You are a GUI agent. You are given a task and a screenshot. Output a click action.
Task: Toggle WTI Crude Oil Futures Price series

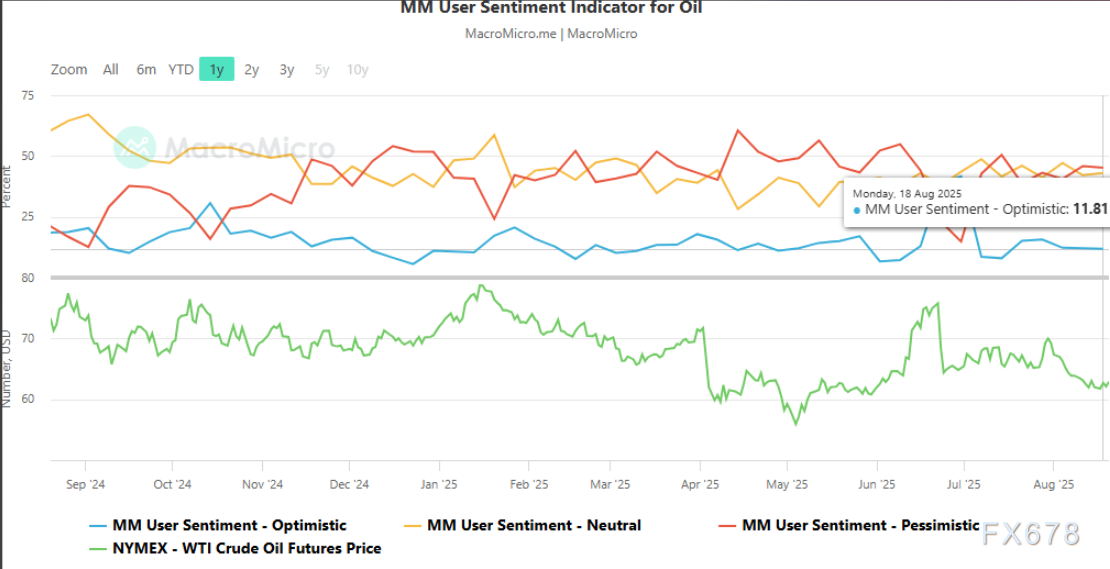pyautogui.click(x=247, y=547)
